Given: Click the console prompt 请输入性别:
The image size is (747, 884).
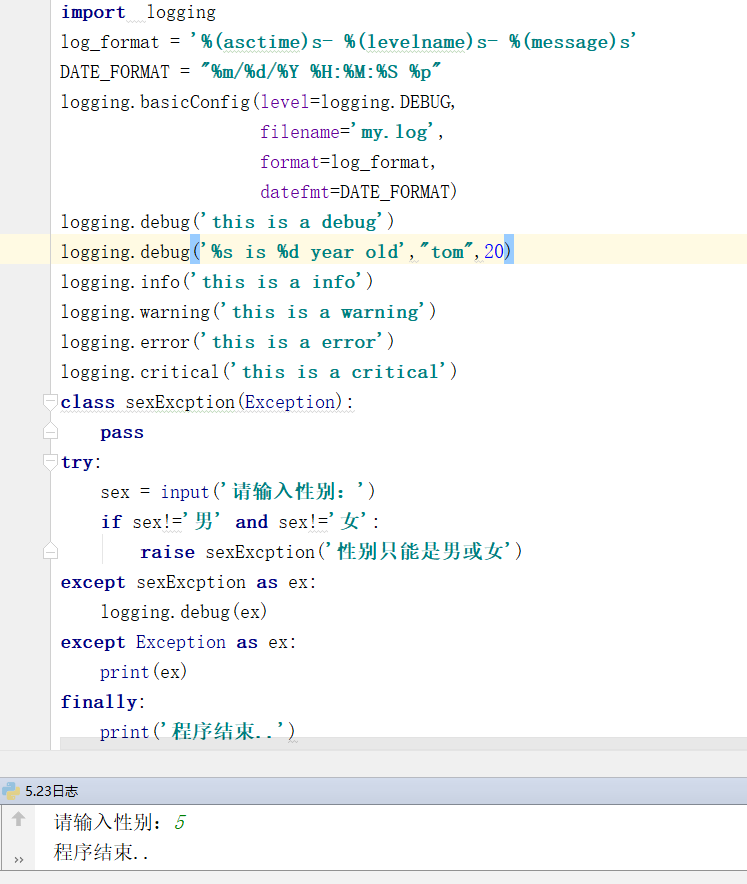Looking at the screenshot, I should point(107,823).
